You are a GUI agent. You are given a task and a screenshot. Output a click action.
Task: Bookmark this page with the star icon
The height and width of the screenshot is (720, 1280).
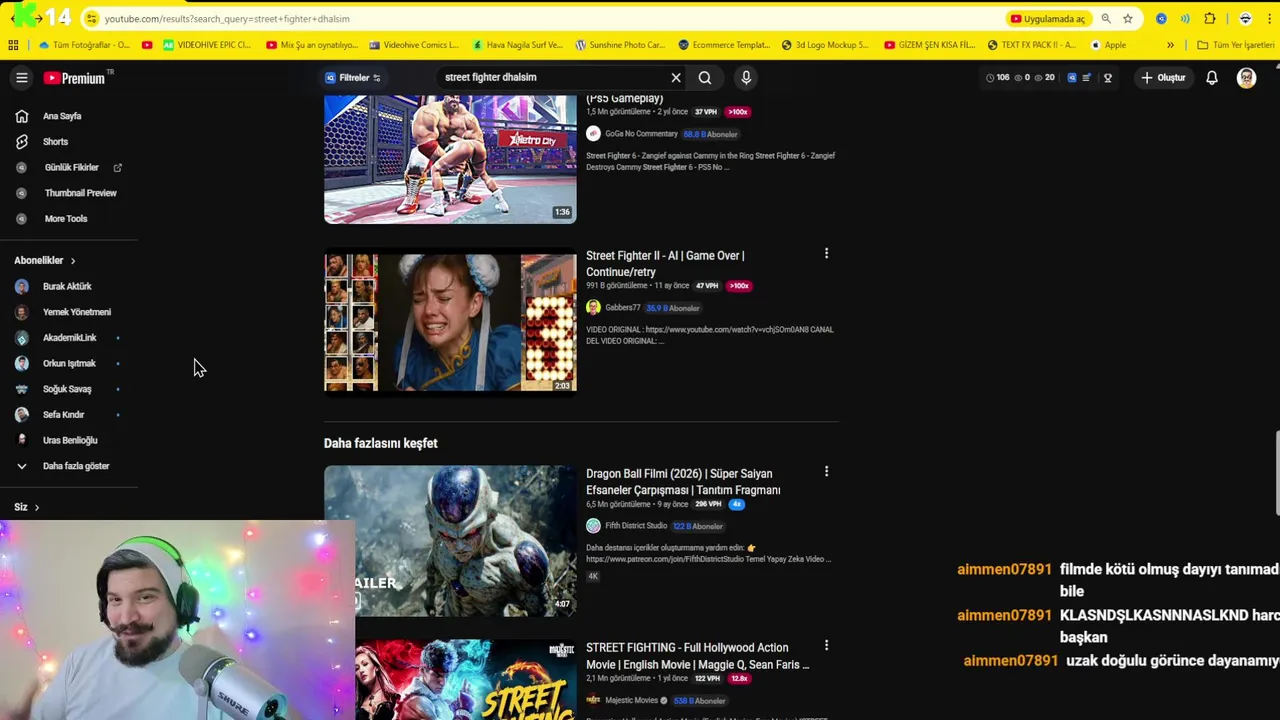tap(1128, 19)
